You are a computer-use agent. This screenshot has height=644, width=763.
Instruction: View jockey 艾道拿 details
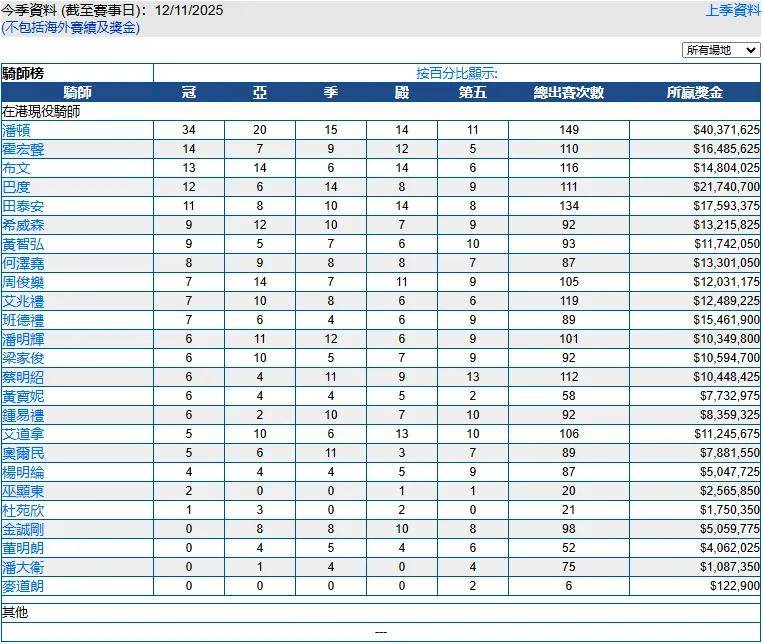23,434
